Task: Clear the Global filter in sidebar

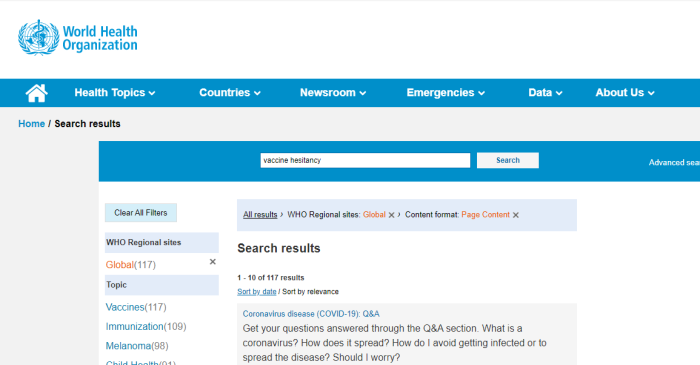Action: [x=212, y=262]
